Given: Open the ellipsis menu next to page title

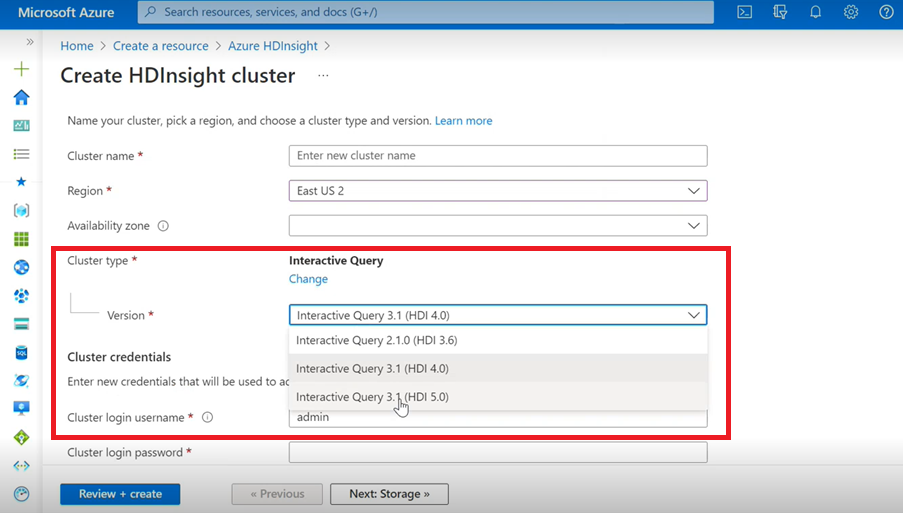Looking at the screenshot, I should (x=323, y=75).
